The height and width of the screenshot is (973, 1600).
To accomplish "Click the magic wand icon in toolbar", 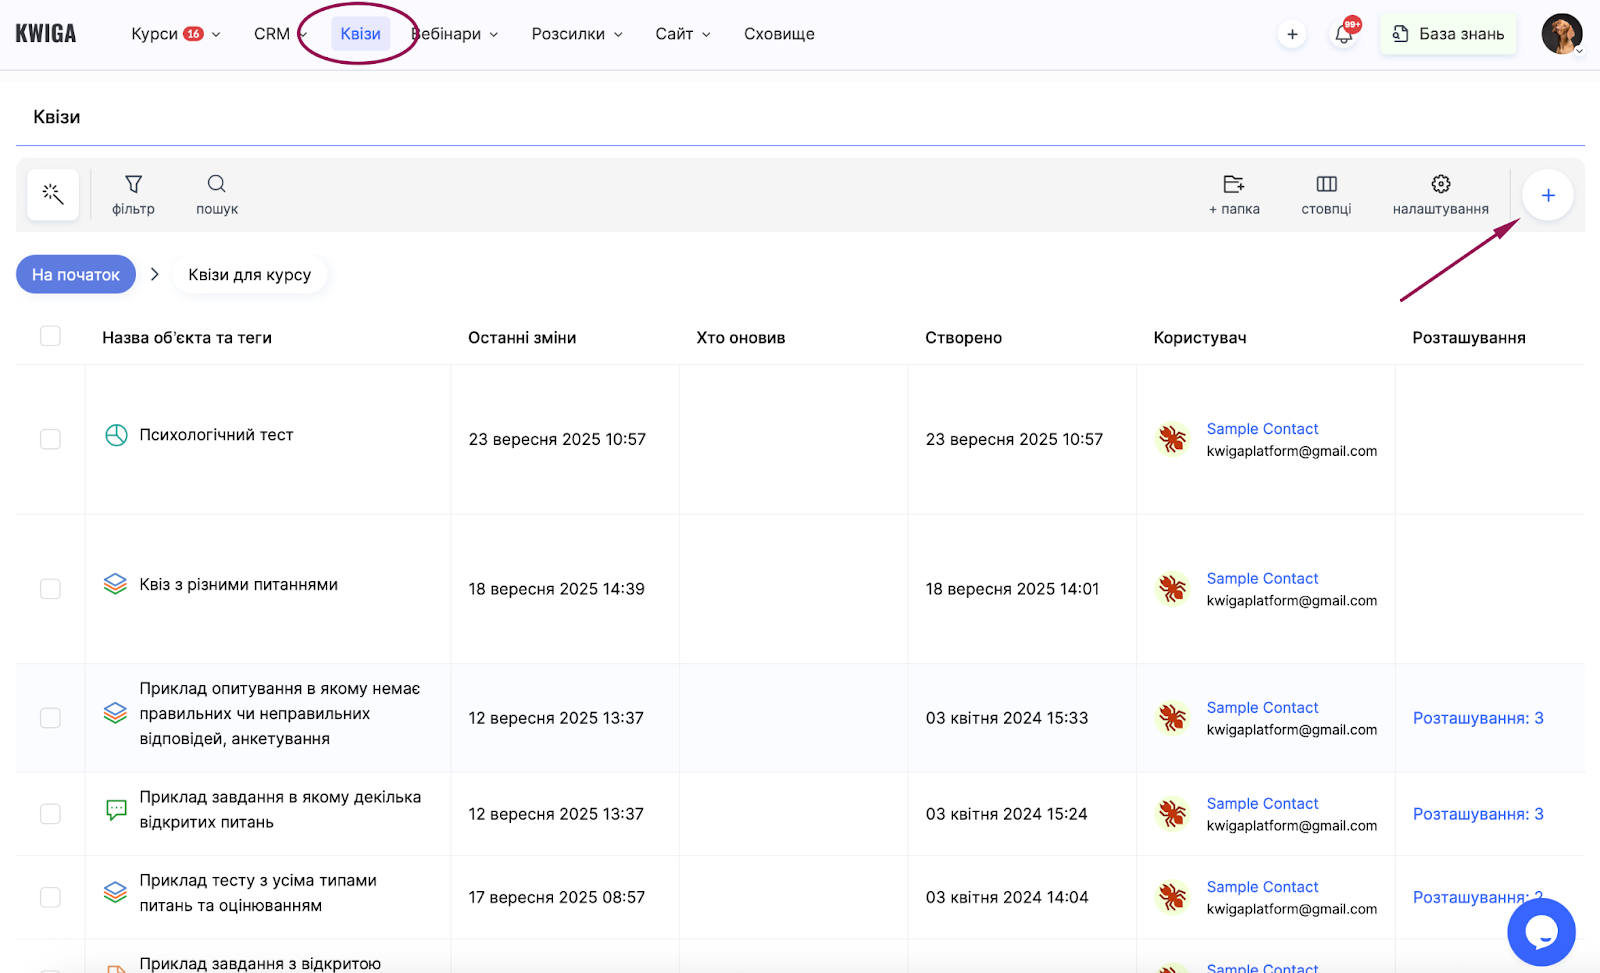I will 53,194.
